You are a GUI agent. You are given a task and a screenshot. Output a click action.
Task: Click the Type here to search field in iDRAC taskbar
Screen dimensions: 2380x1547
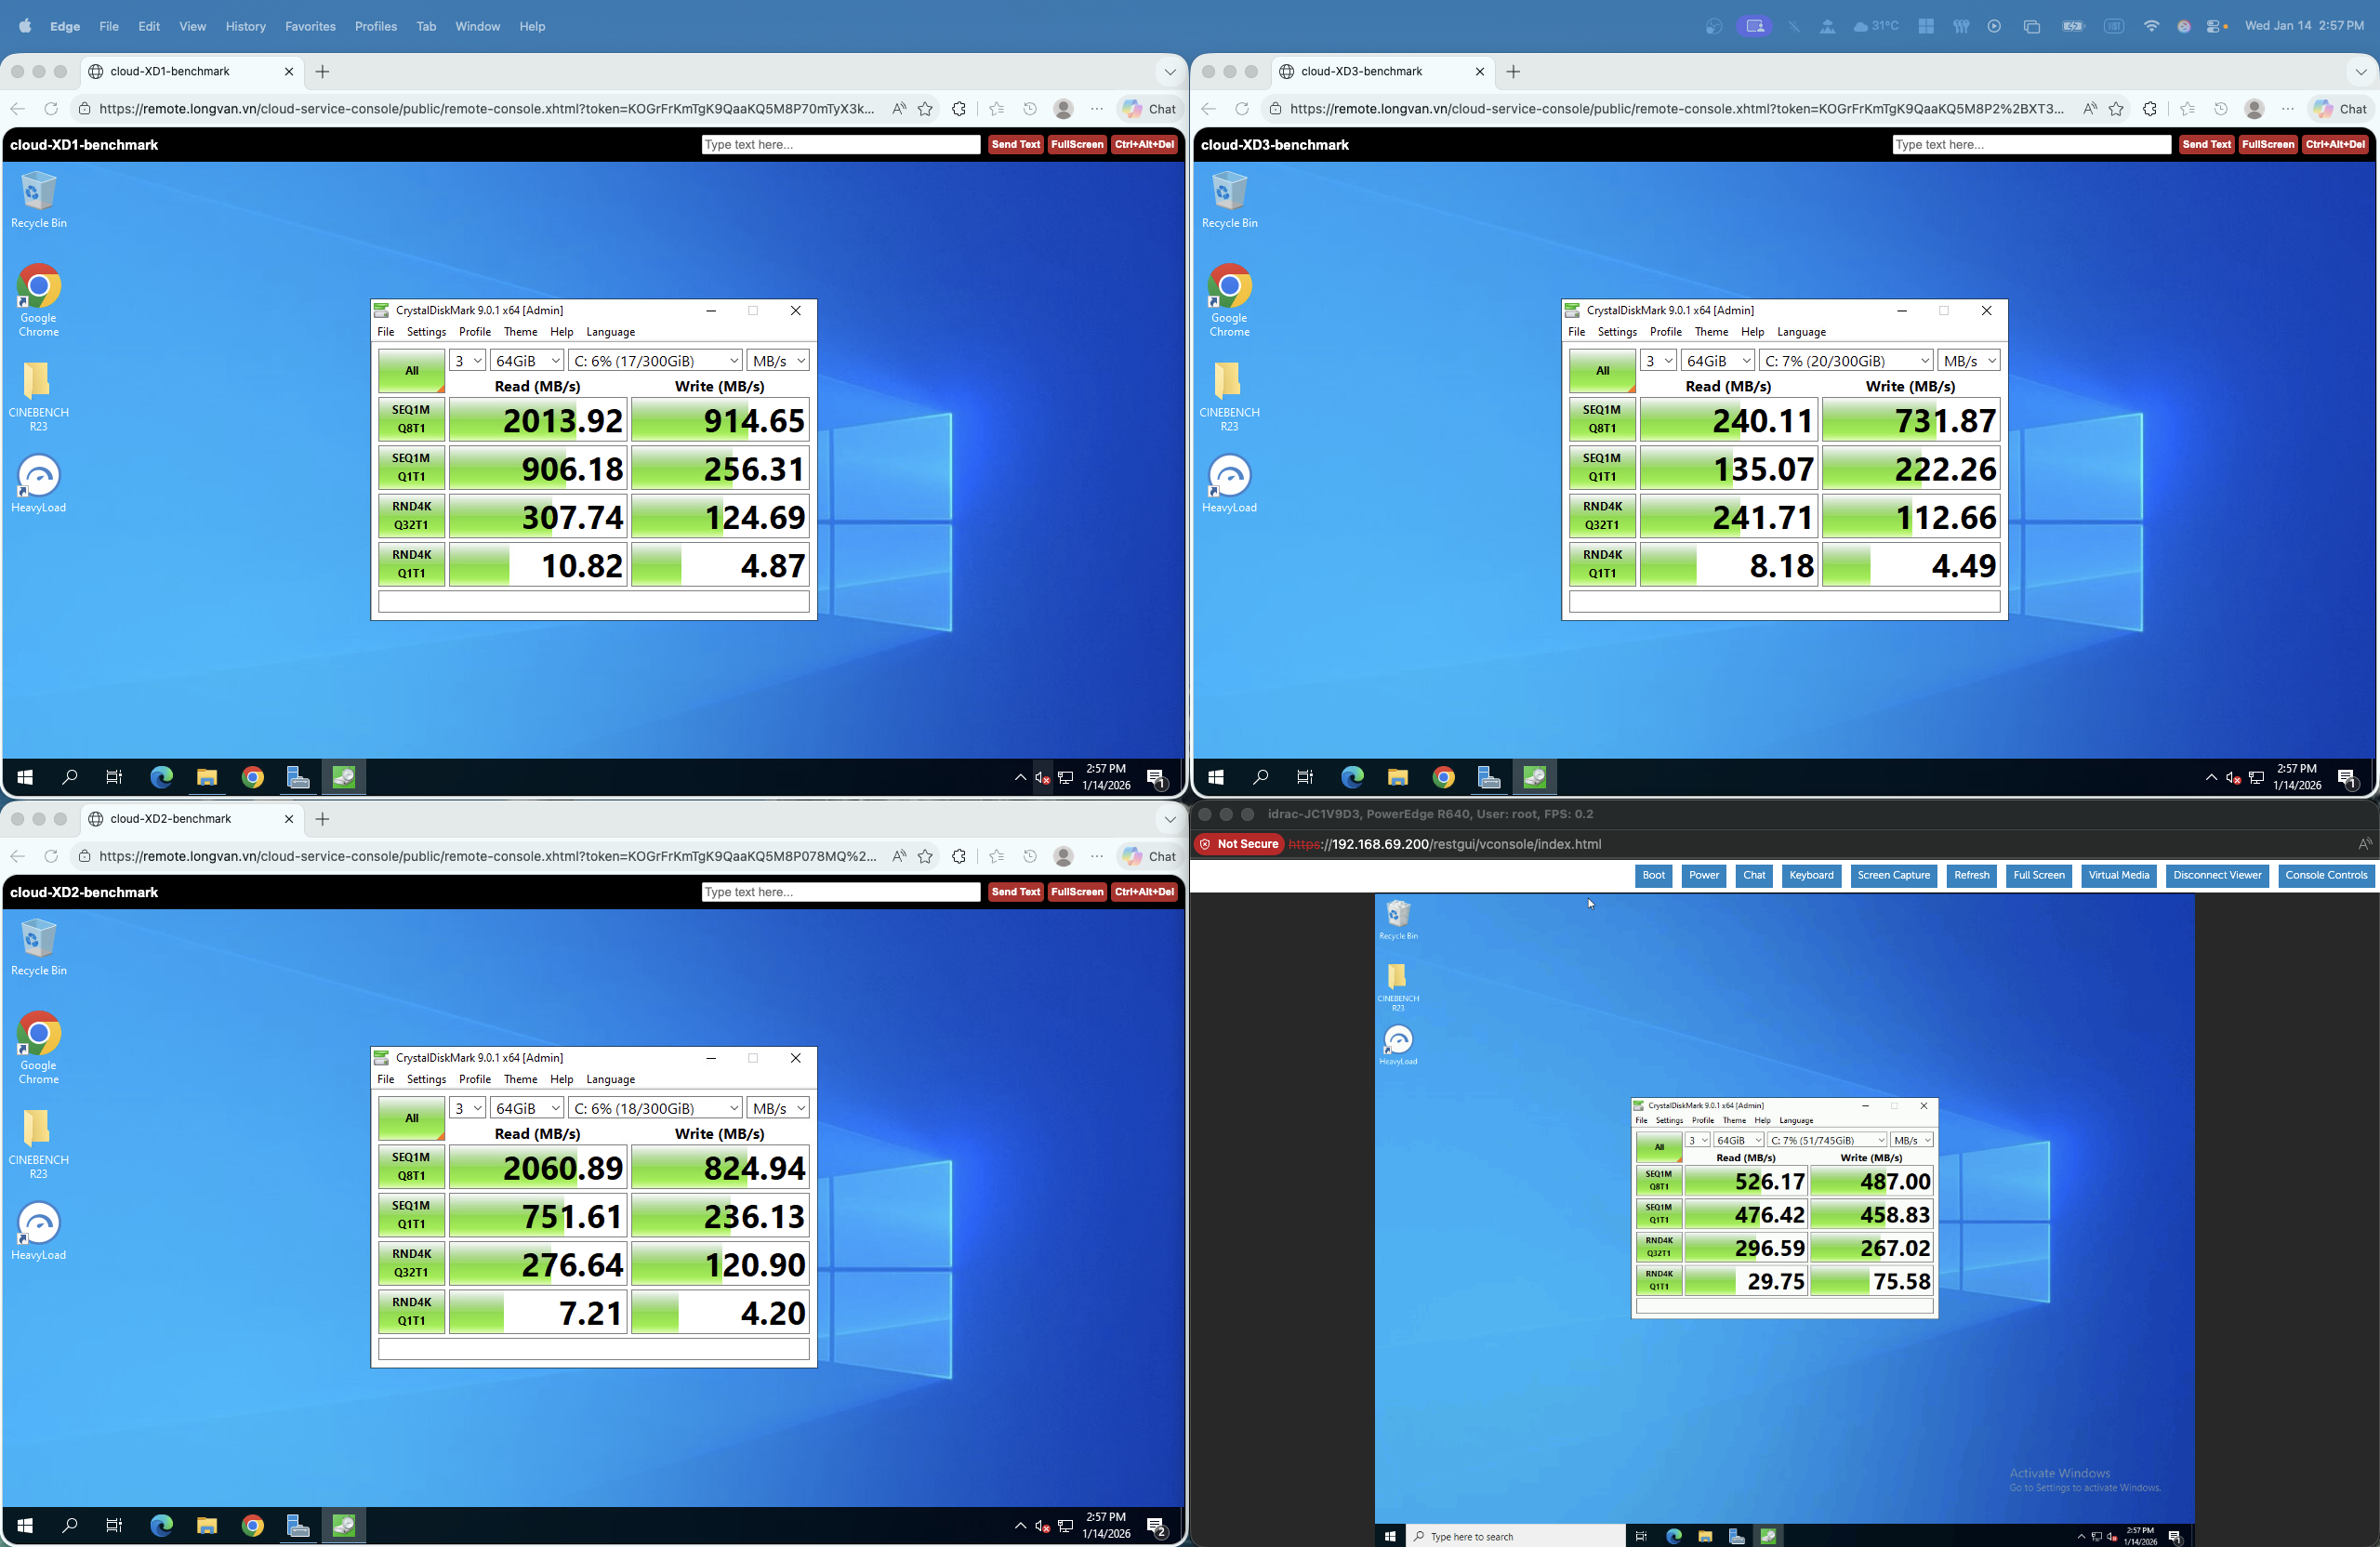1500,1536
